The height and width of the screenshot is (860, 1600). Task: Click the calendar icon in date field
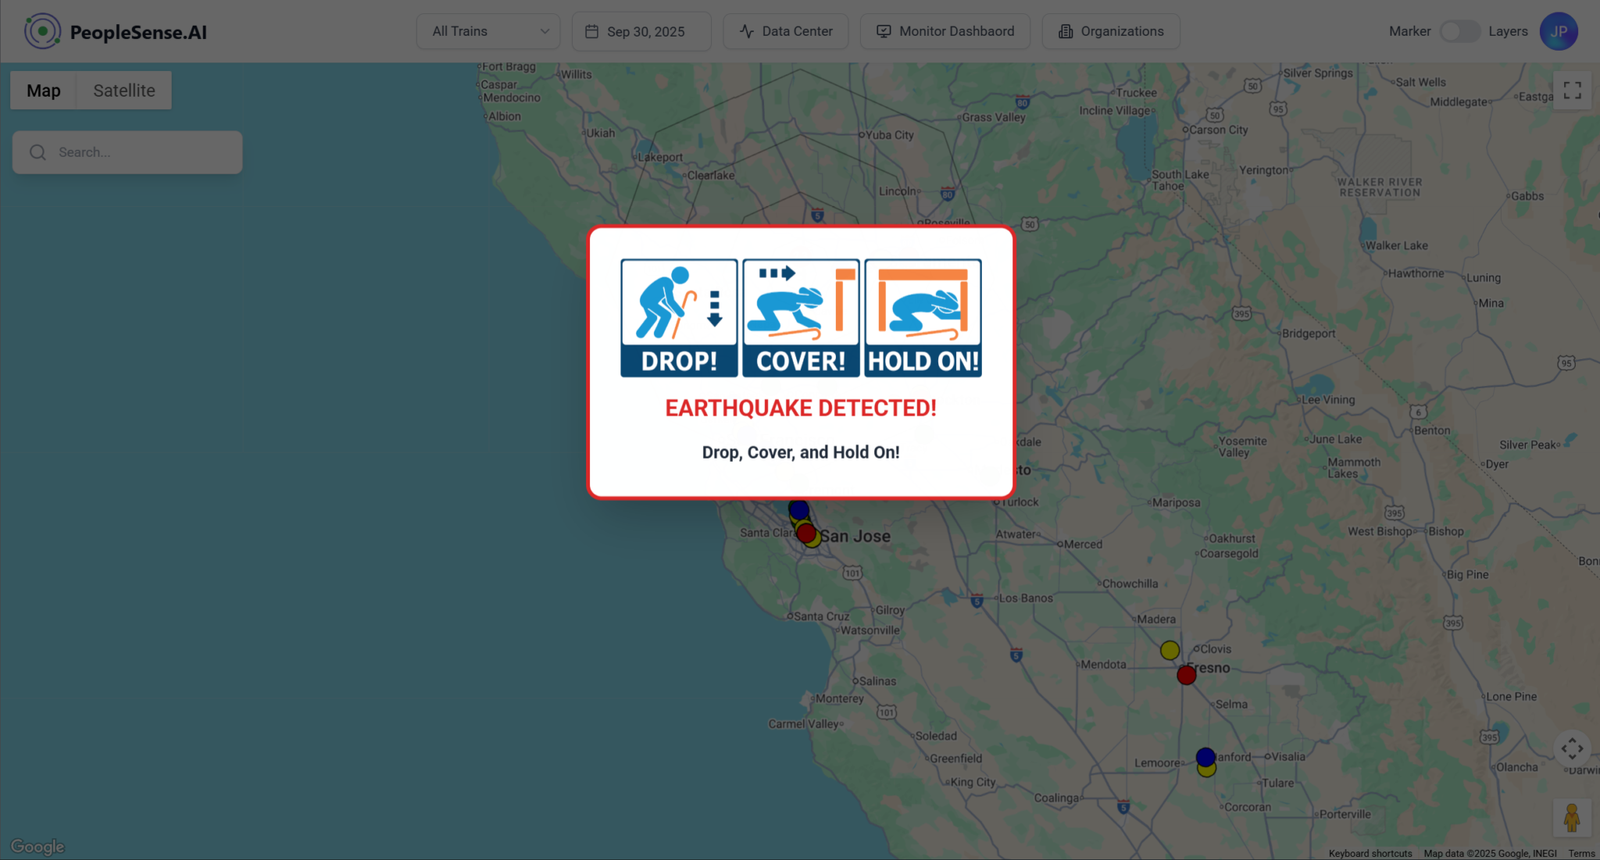(592, 31)
